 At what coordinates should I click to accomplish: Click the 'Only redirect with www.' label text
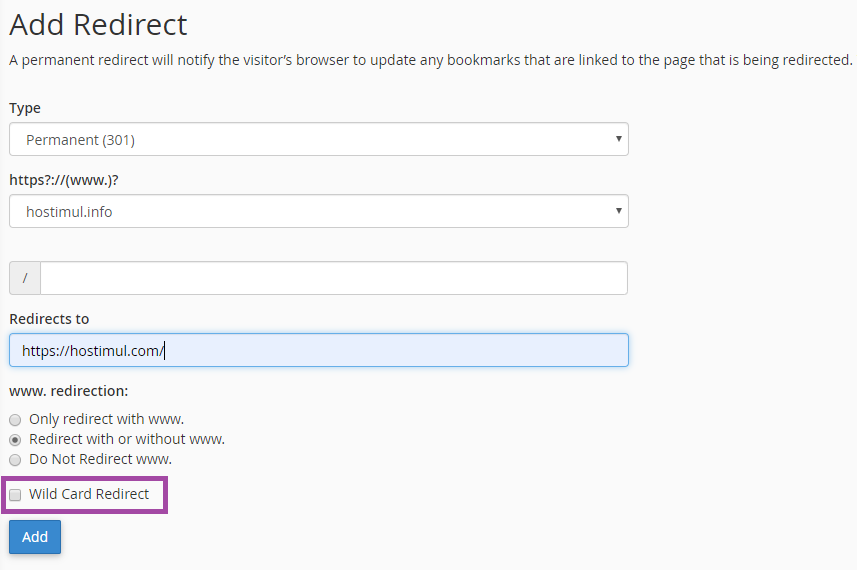tap(106, 419)
